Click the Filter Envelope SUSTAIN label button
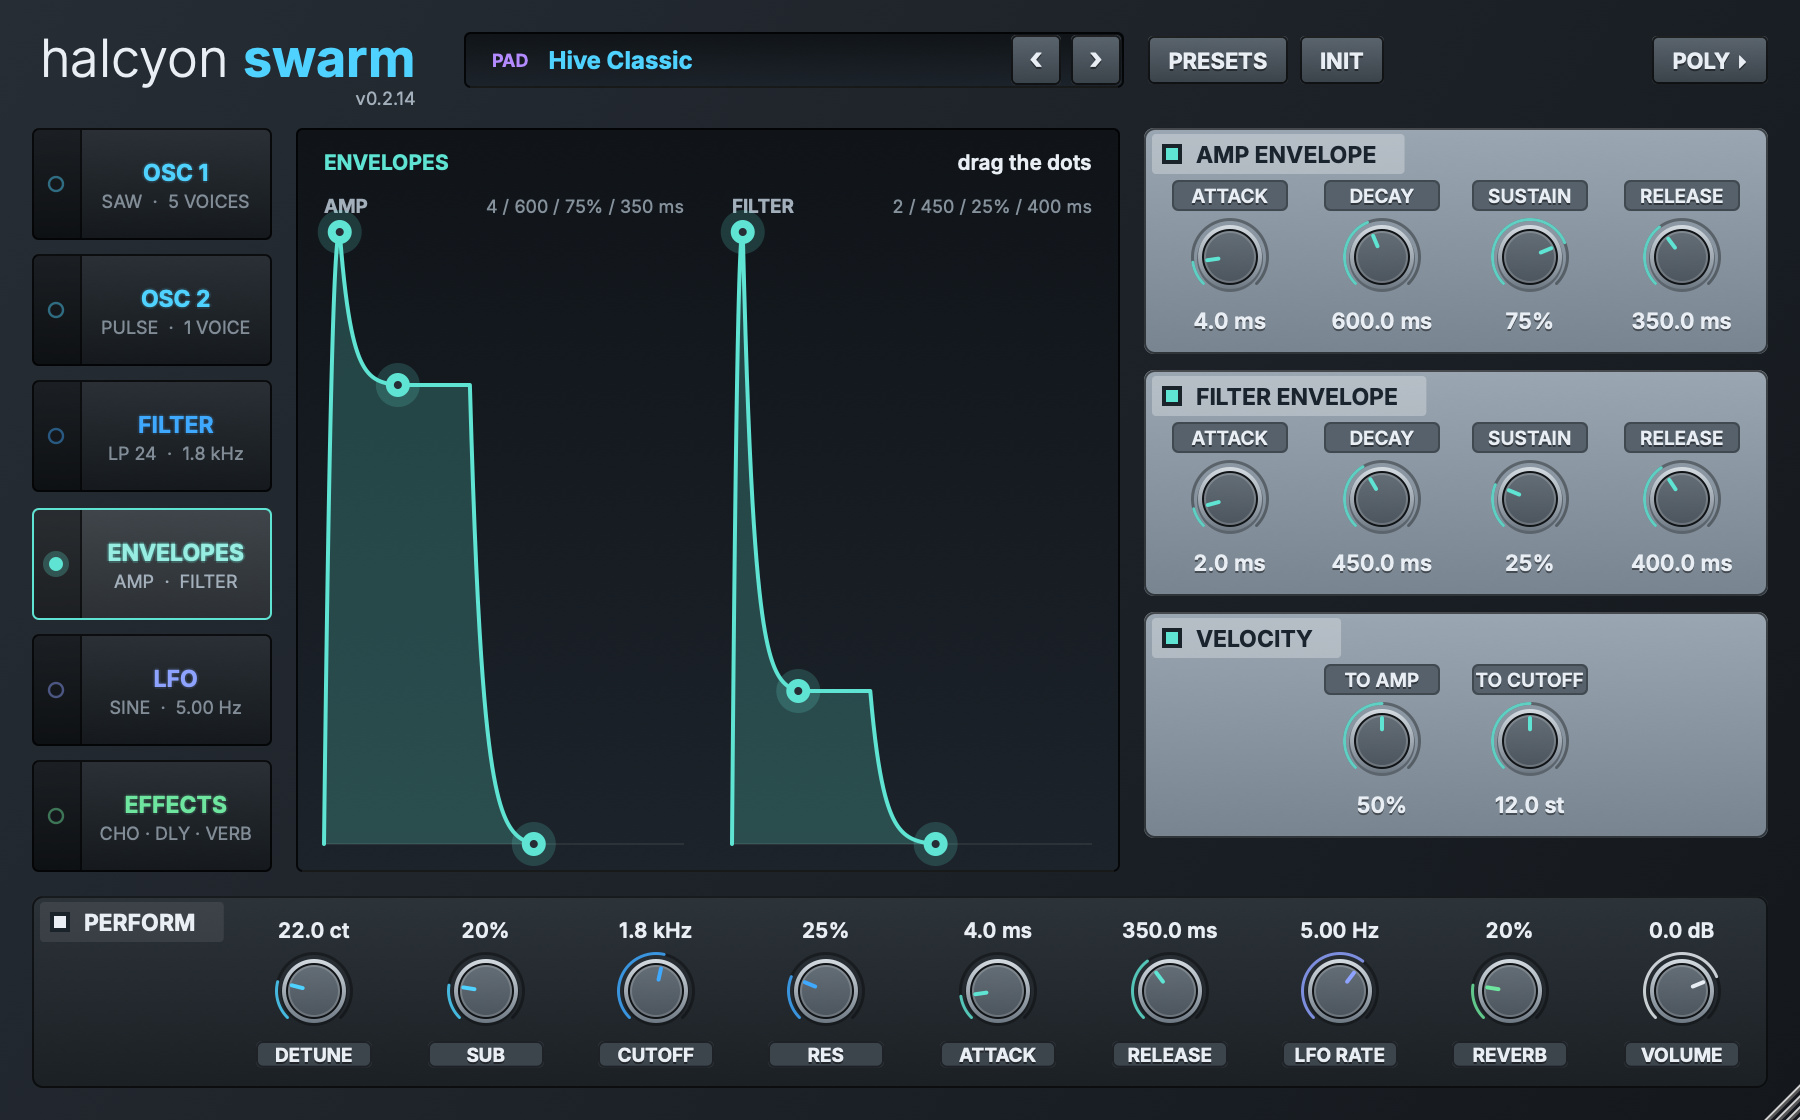Screen dimensions: 1800x1120 [x=1529, y=438]
